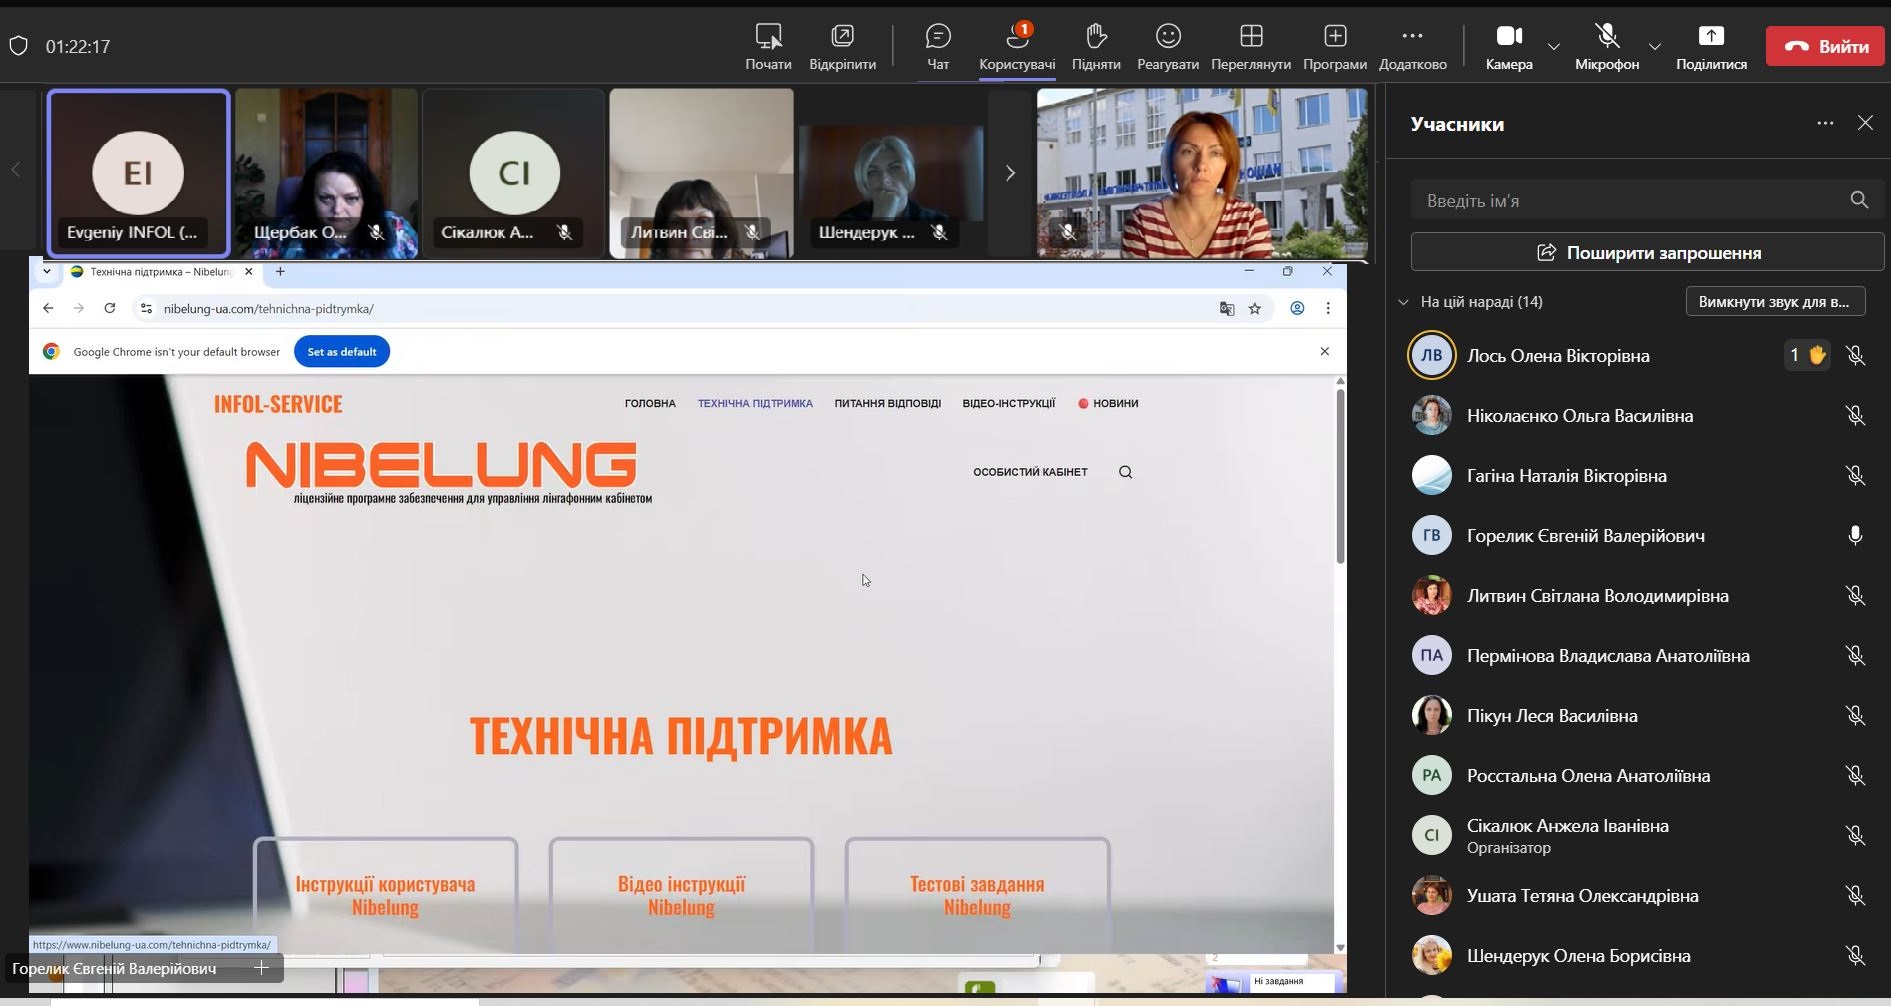Click Chrome reload page icon
The image size is (1891, 1006).
(x=110, y=308)
